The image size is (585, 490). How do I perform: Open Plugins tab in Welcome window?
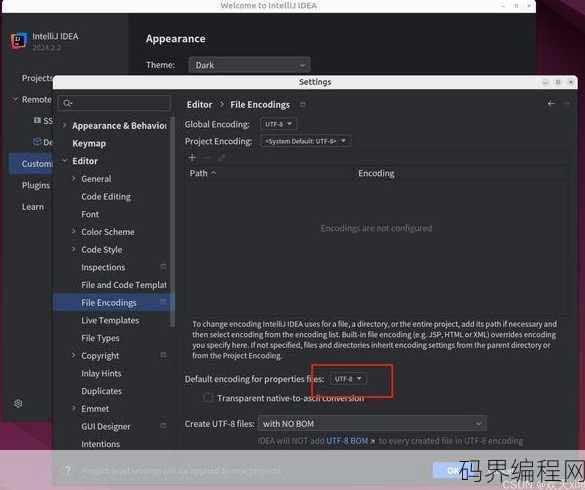tap(35, 185)
